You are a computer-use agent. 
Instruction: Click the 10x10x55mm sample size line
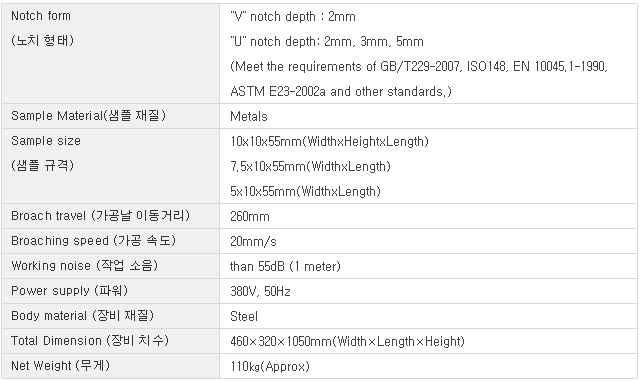pyautogui.click(x=329, y=142)
